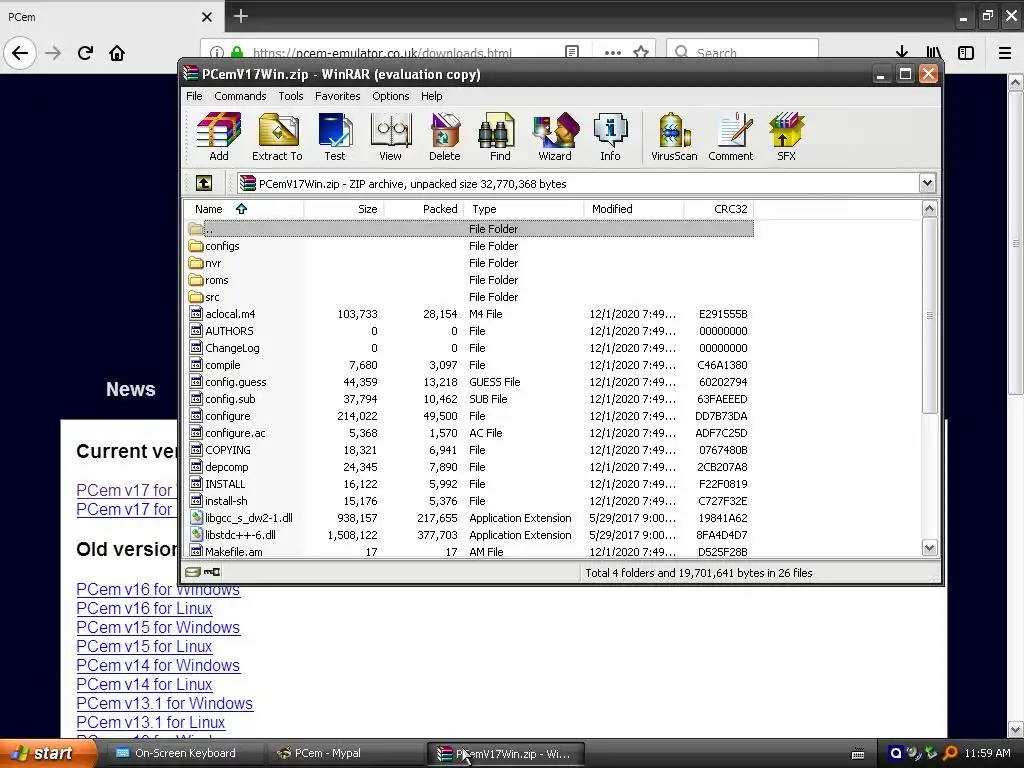The image size is (1024, 768).
Task: Toggle reader view icon in address bar
Action: (x=572, y=52)
